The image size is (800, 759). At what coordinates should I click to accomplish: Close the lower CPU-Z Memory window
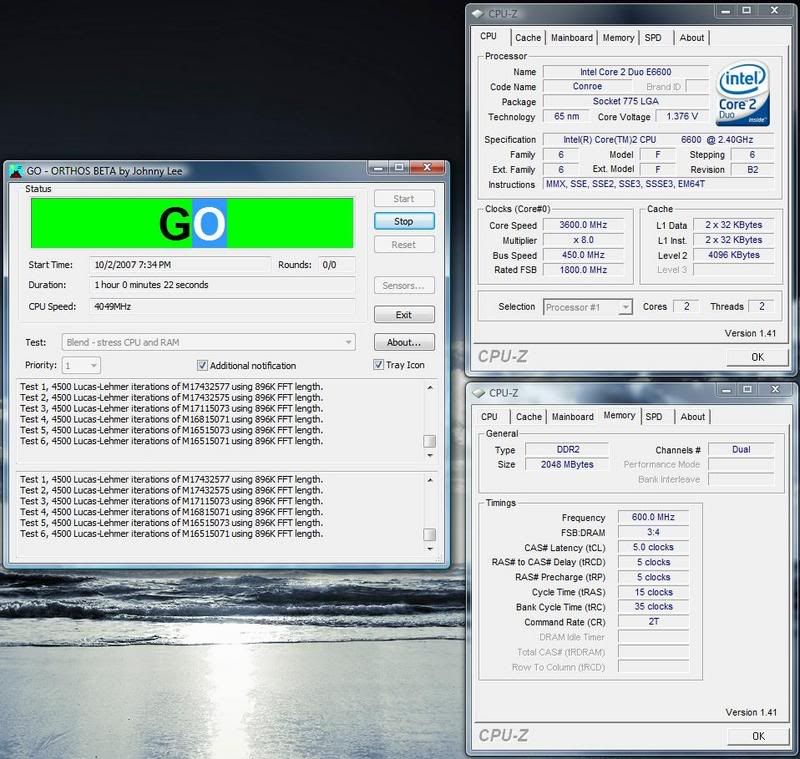click(775, 390)
